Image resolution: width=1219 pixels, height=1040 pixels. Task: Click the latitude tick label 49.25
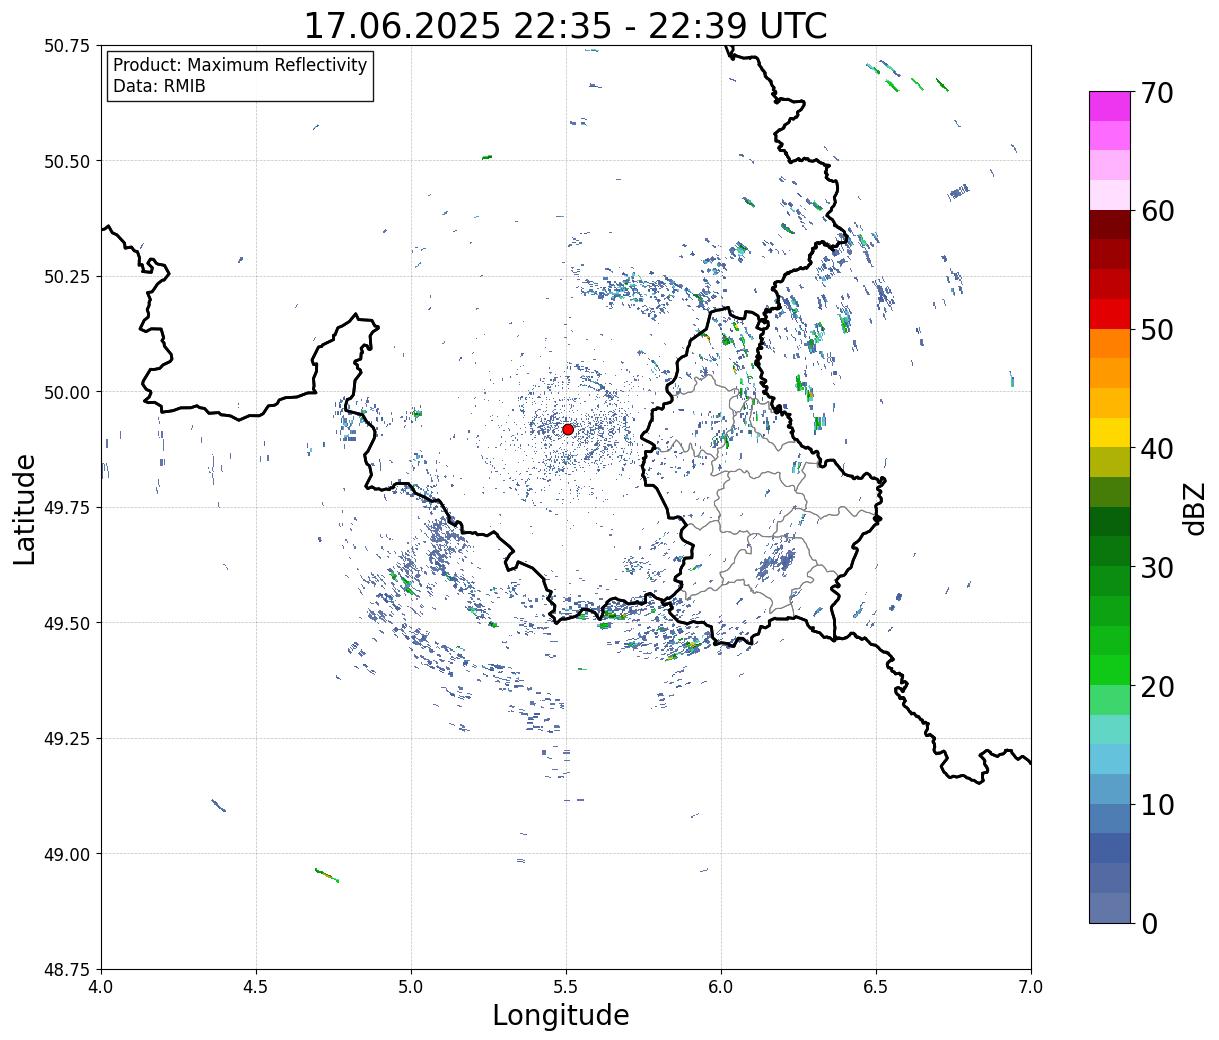click(x=67, y=739)
